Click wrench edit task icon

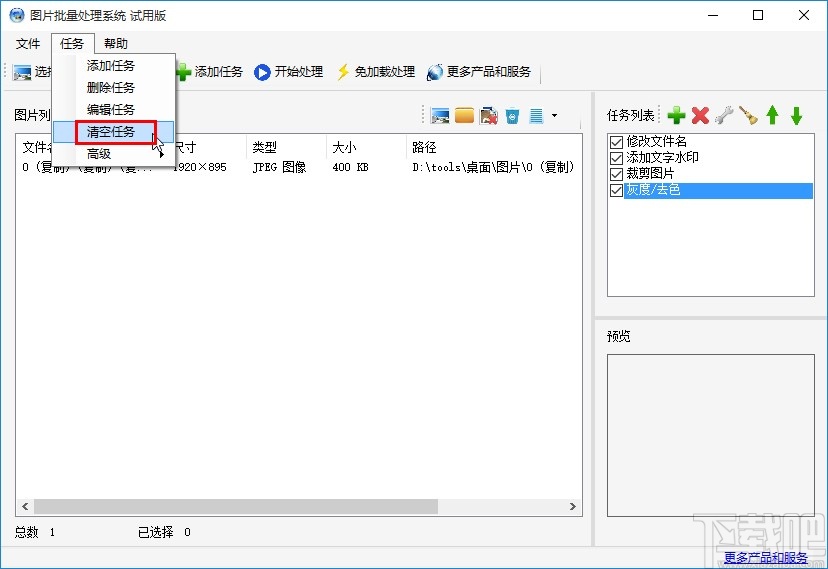click(724, 115)
